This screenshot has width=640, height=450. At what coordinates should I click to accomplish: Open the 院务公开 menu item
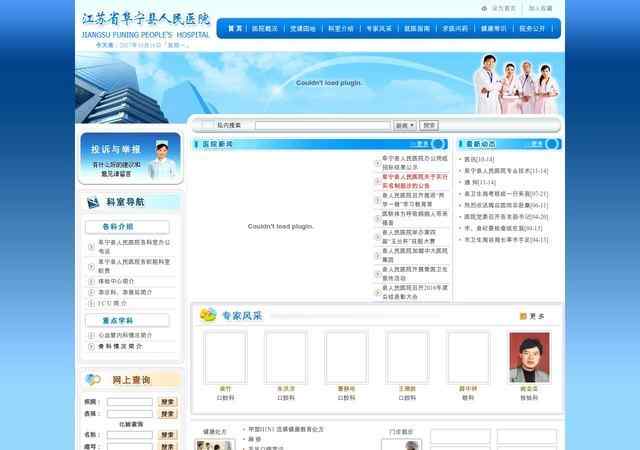531,29
